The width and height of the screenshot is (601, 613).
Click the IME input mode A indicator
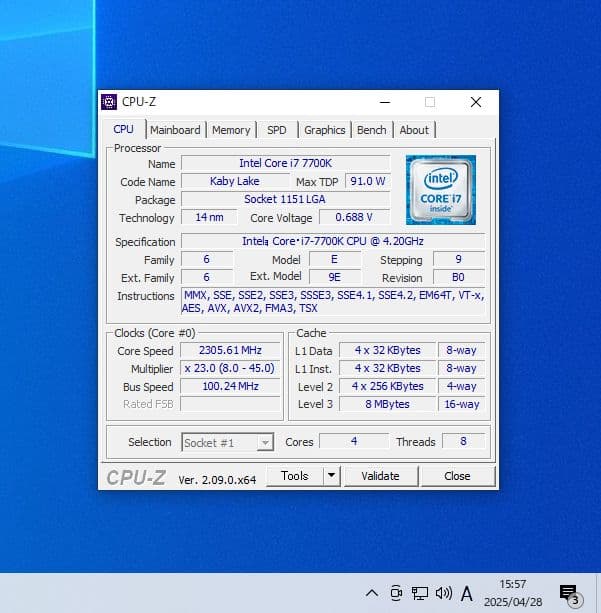tap(466, 593)
